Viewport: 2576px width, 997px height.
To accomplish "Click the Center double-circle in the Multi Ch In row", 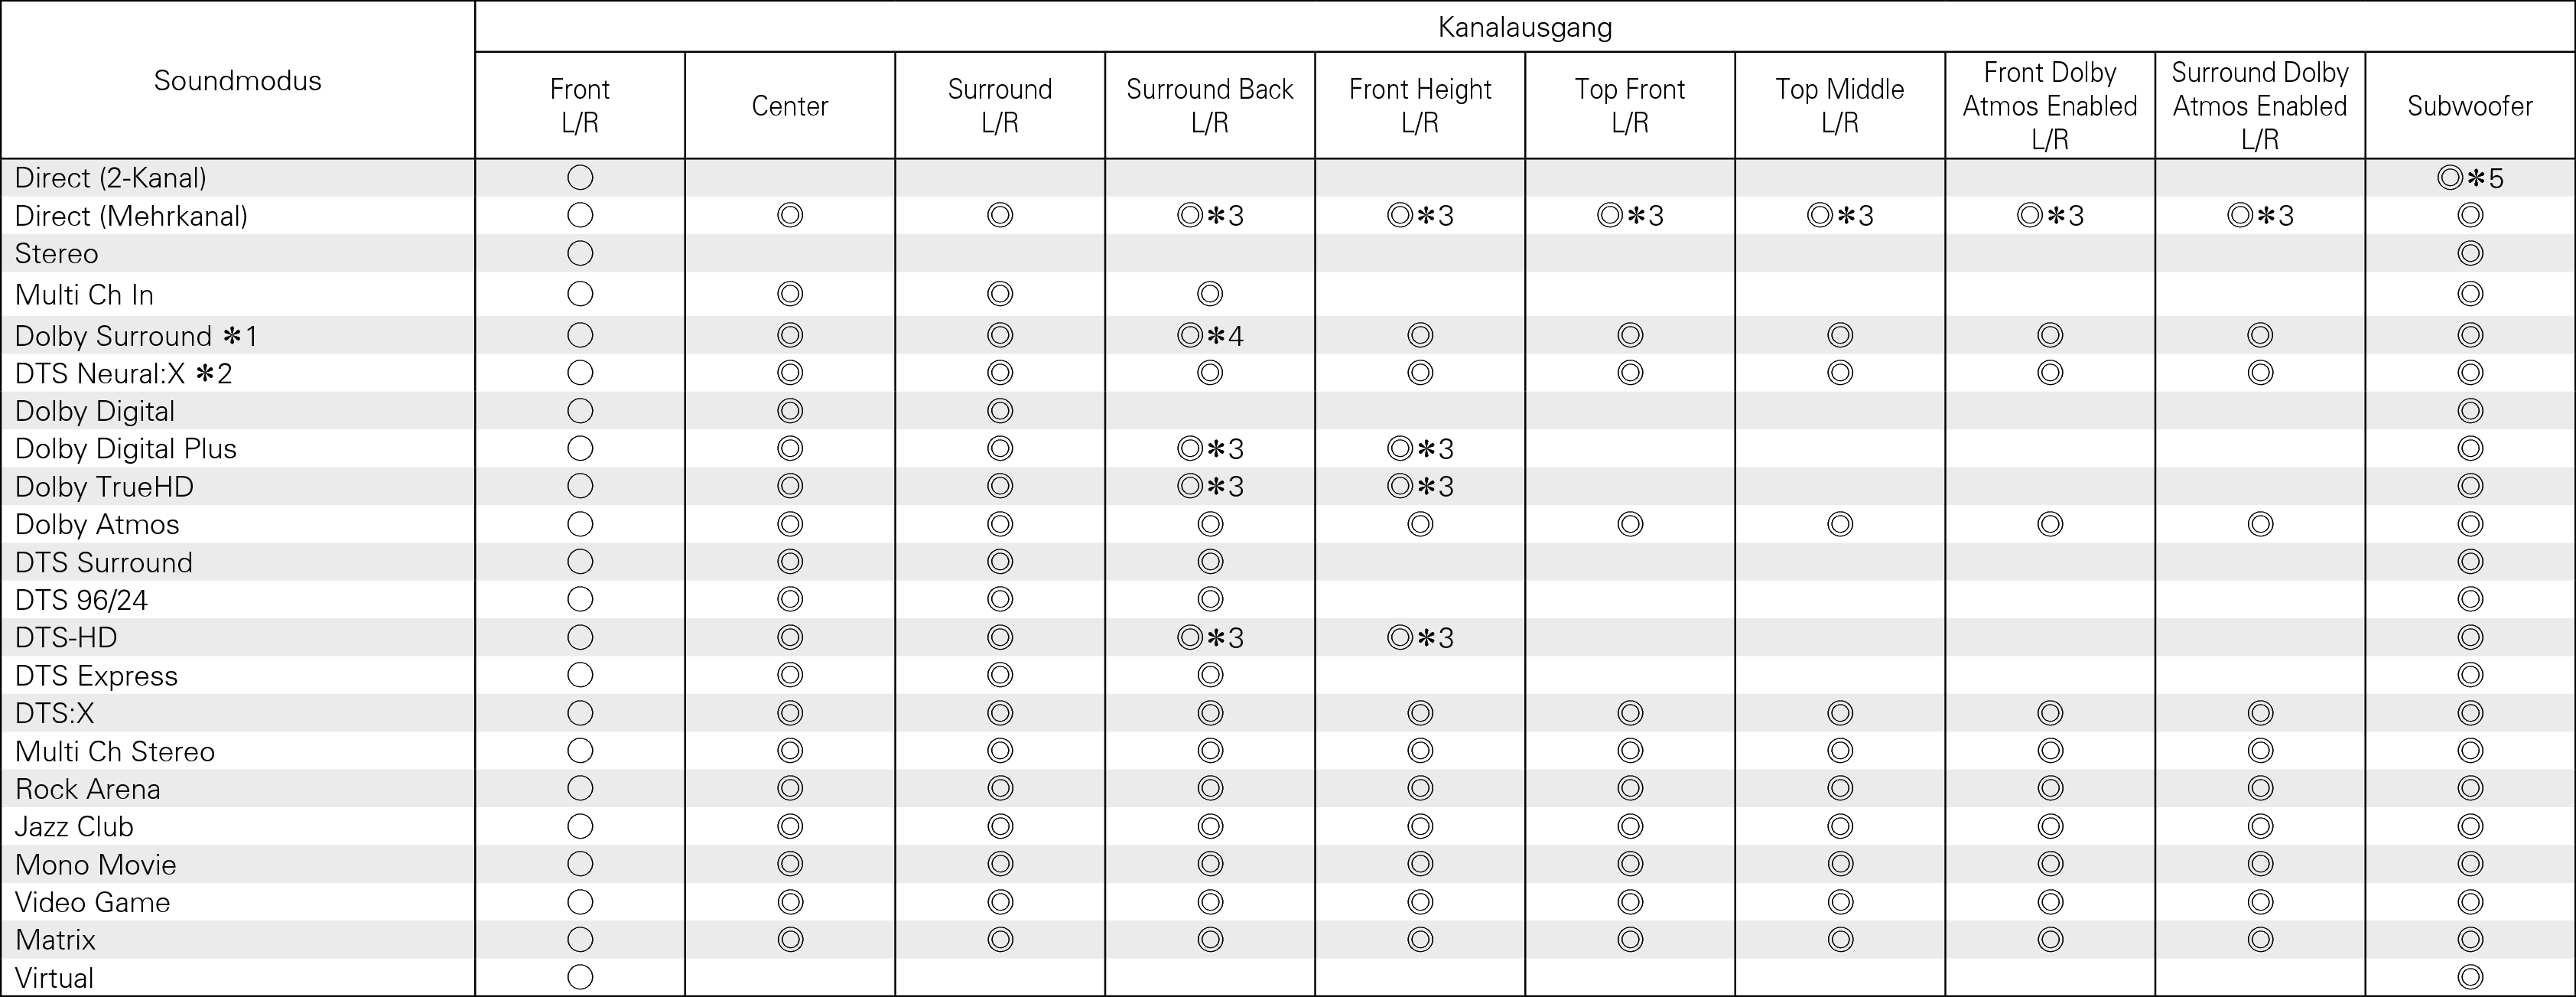I will (x=790, y=294).
